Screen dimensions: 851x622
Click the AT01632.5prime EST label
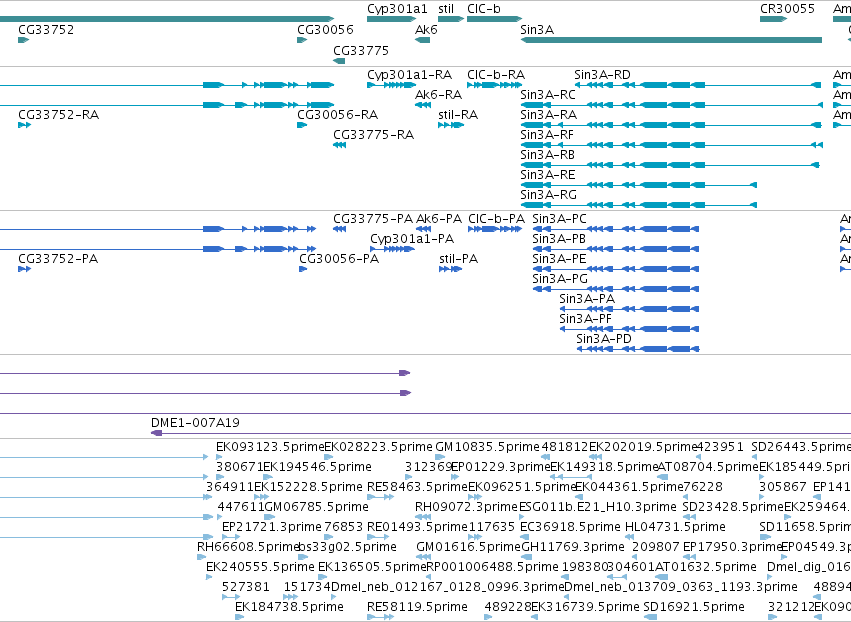(x=706, y=567)
